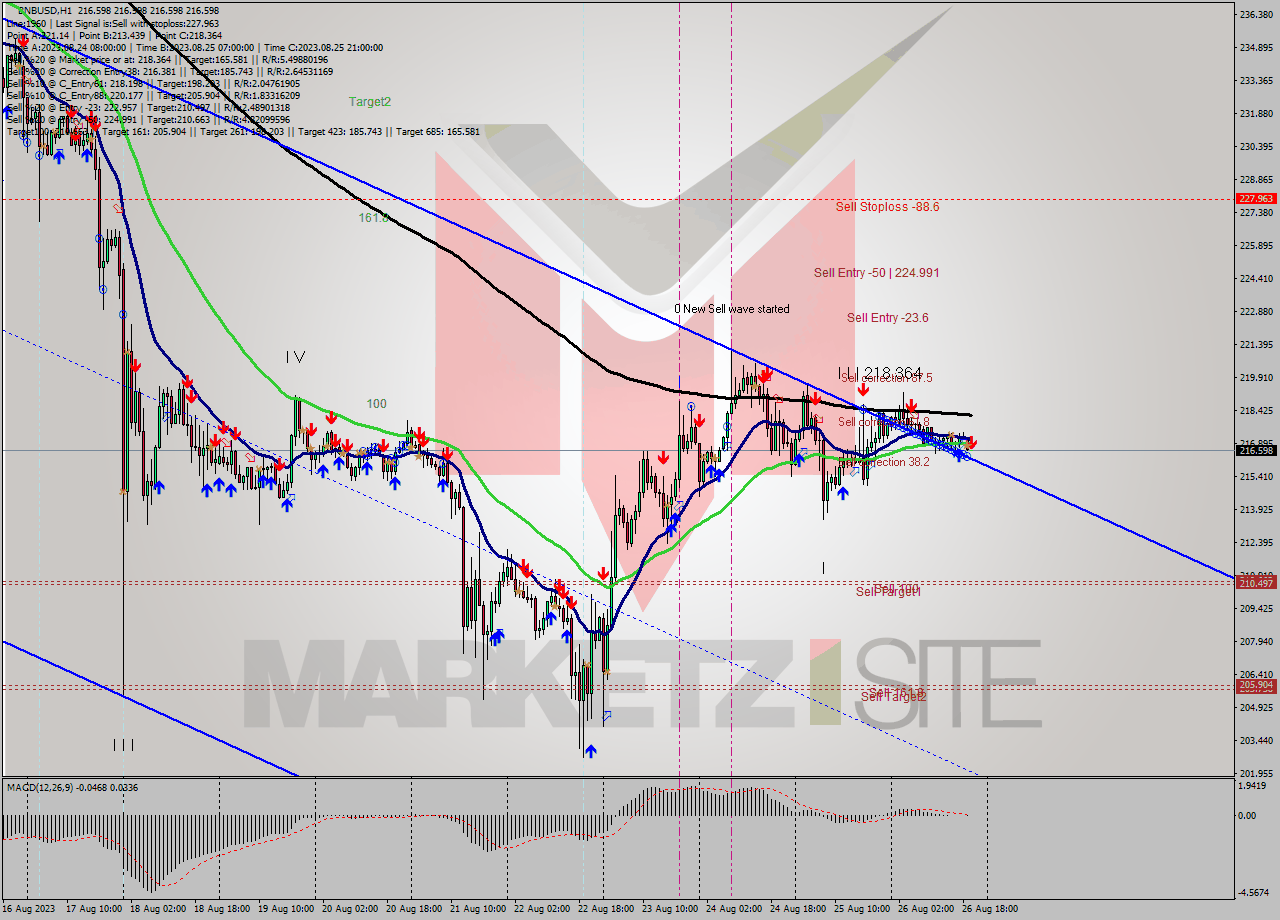Click the '19 Aug 10:00' time label
This screenshot has width=1280, height=920.
[x=285, y=910]
